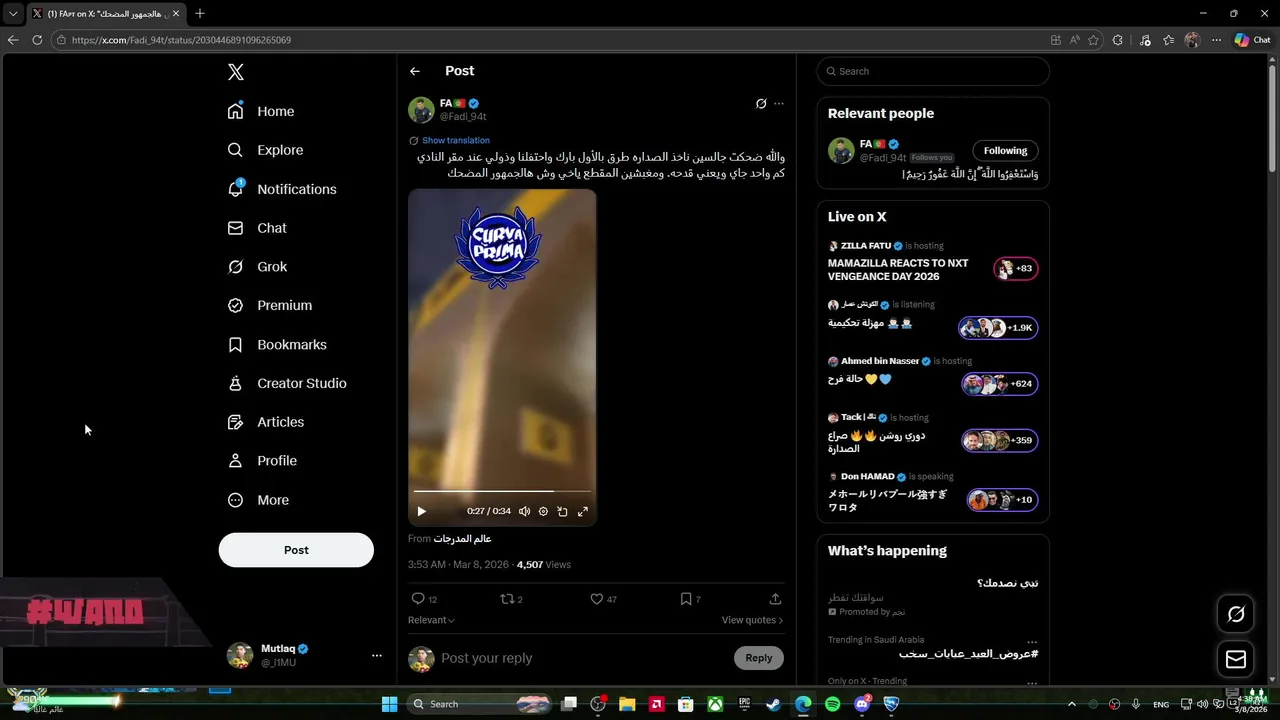Viewport: 1280px width, 720px height.
Task: Open the post's three-dot more menu
Action: pyautogui.click(x=779, y=103)
